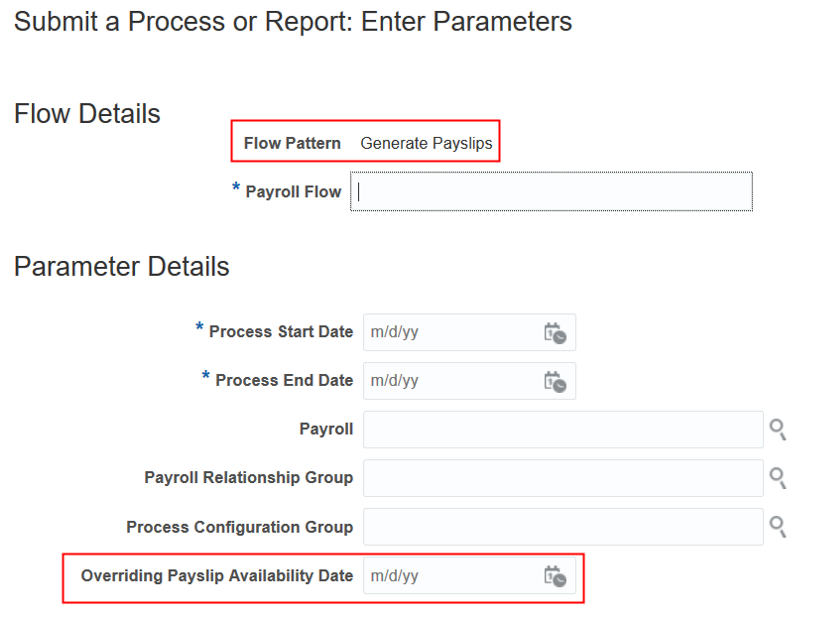The image size is (822, 626).
Task: Focus the Payroll Flow text field
Action: click(x=551, y=192)
